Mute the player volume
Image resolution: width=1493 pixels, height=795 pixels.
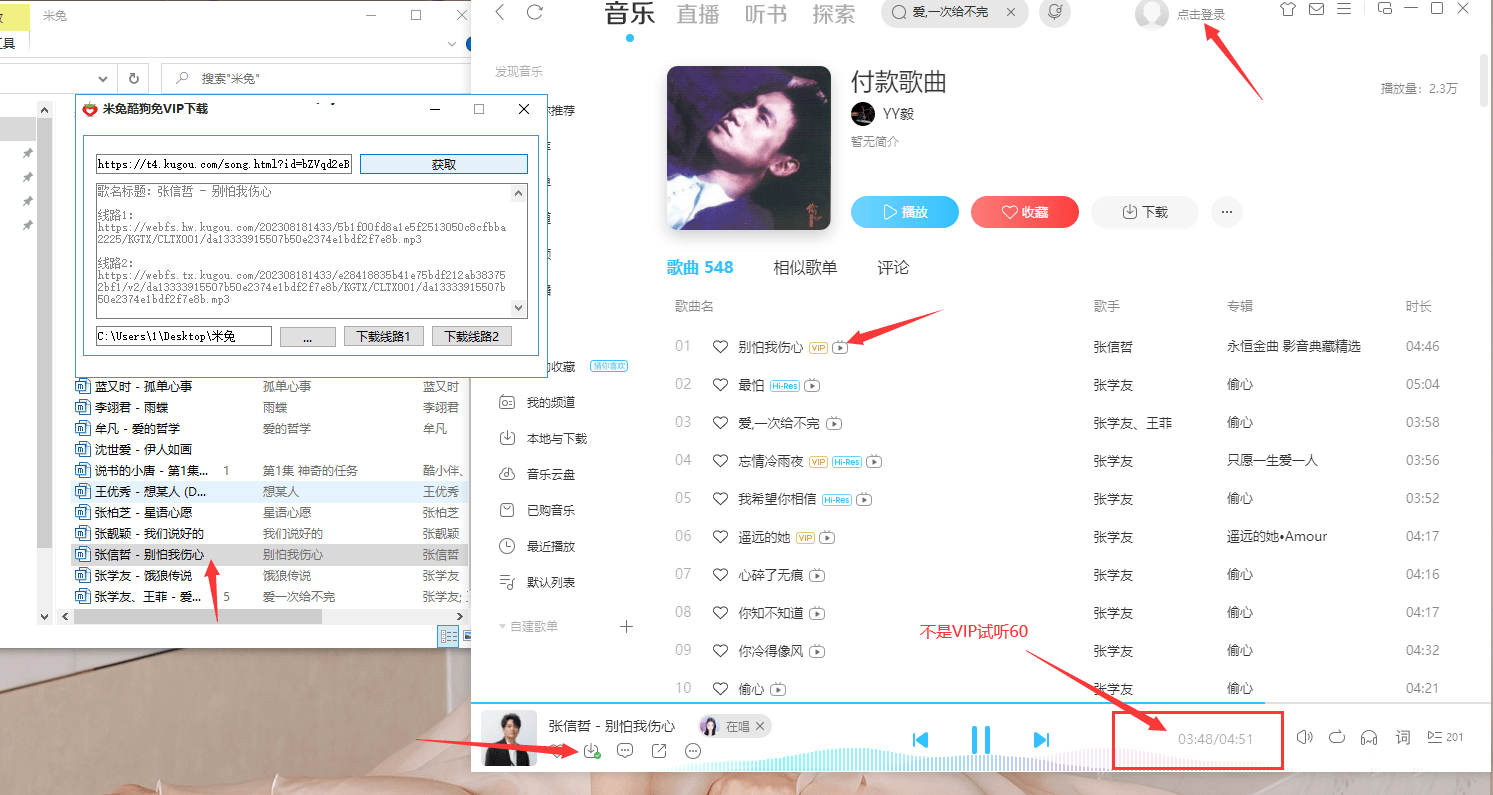(x=1304, y=737)
